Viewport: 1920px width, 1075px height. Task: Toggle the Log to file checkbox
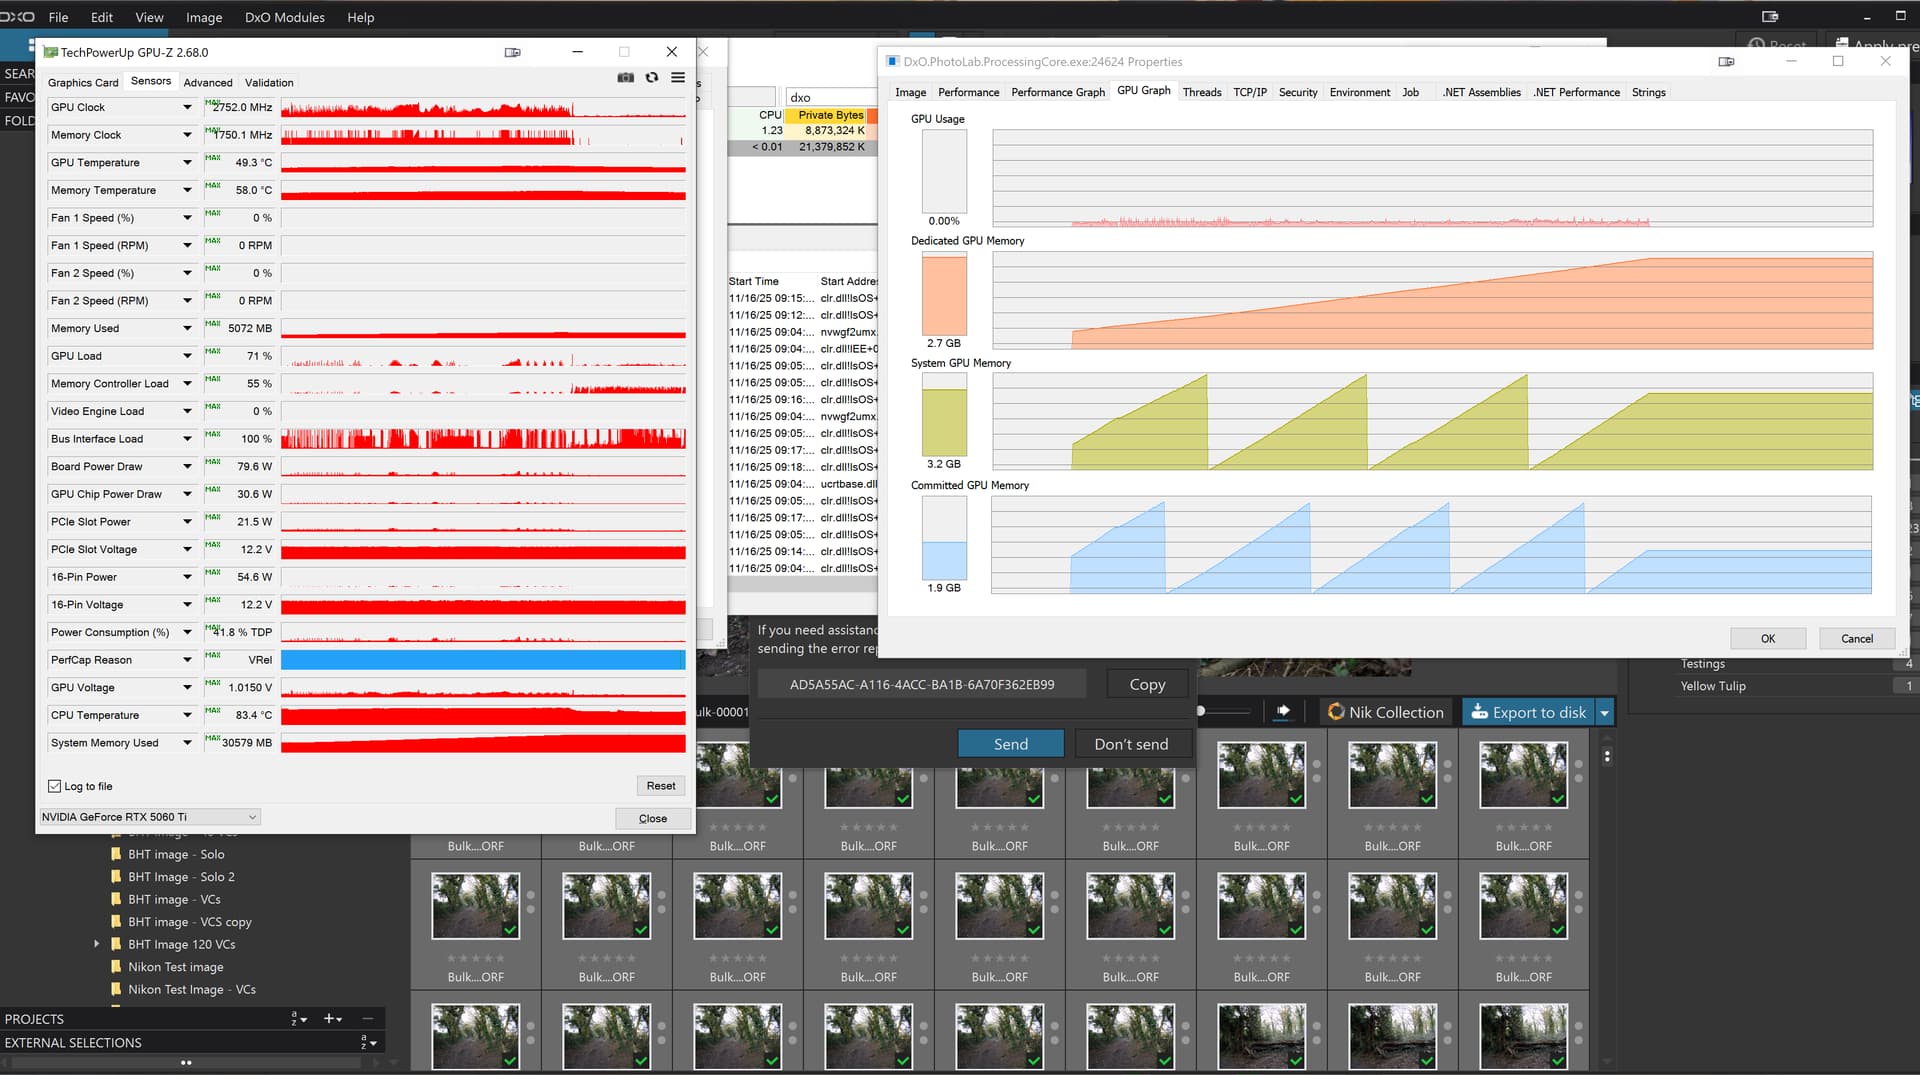tap(55, 786)
